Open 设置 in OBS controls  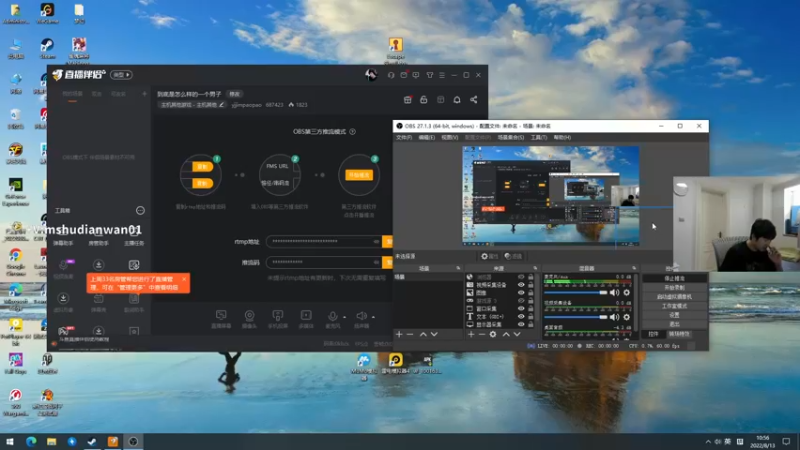pos(674,315)
